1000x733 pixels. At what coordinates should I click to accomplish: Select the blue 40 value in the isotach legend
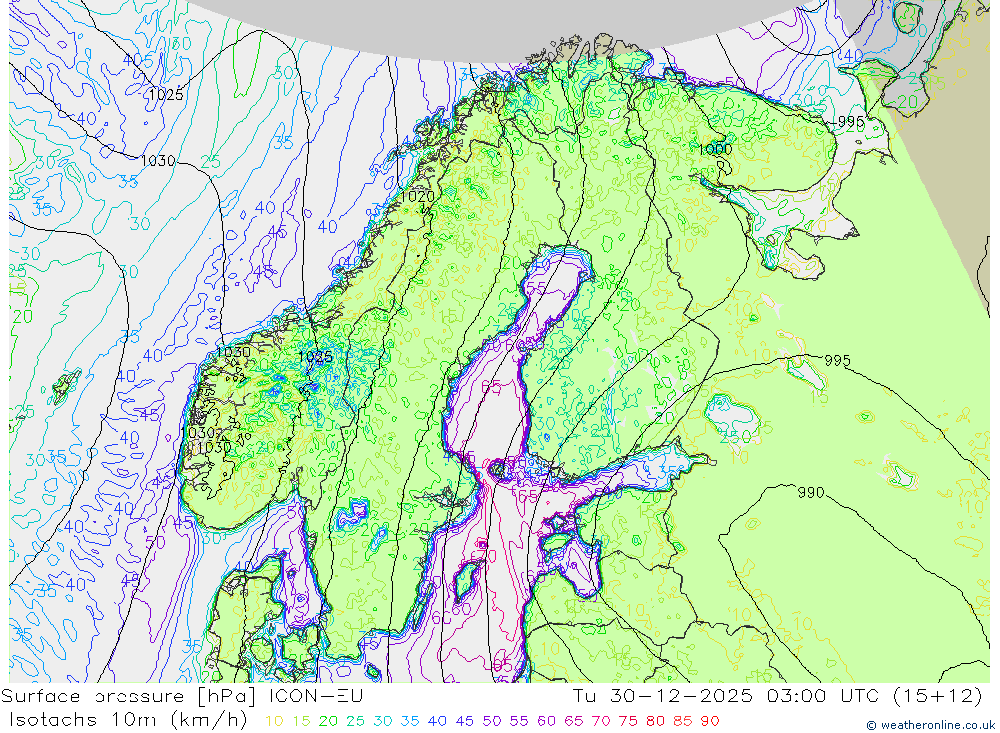[438, 722]
